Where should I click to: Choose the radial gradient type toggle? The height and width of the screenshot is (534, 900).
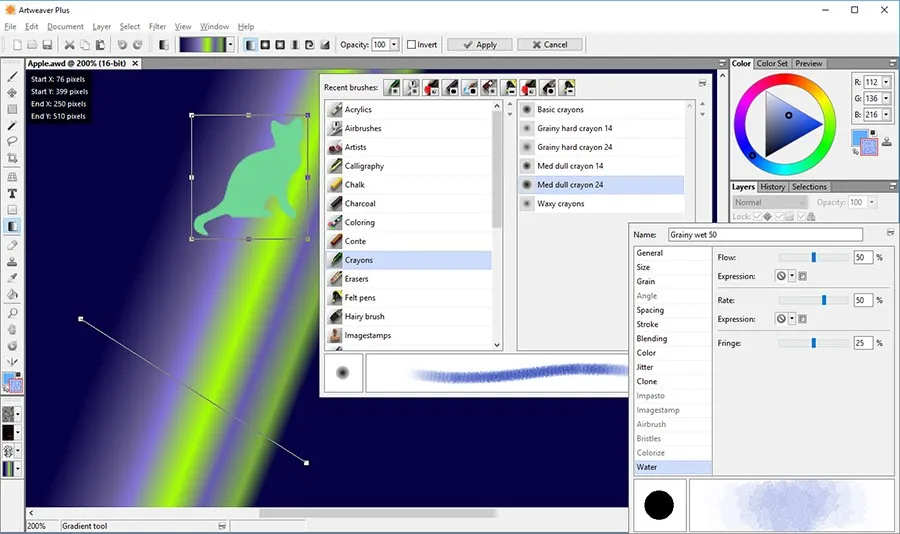point(265,45)
